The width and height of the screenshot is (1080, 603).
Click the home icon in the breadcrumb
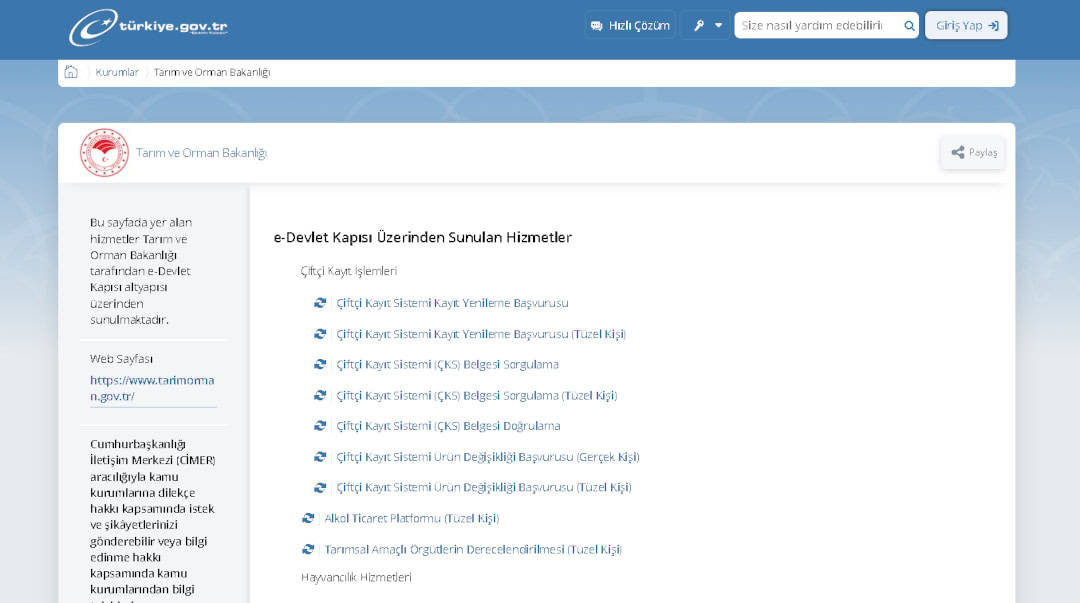70,71
